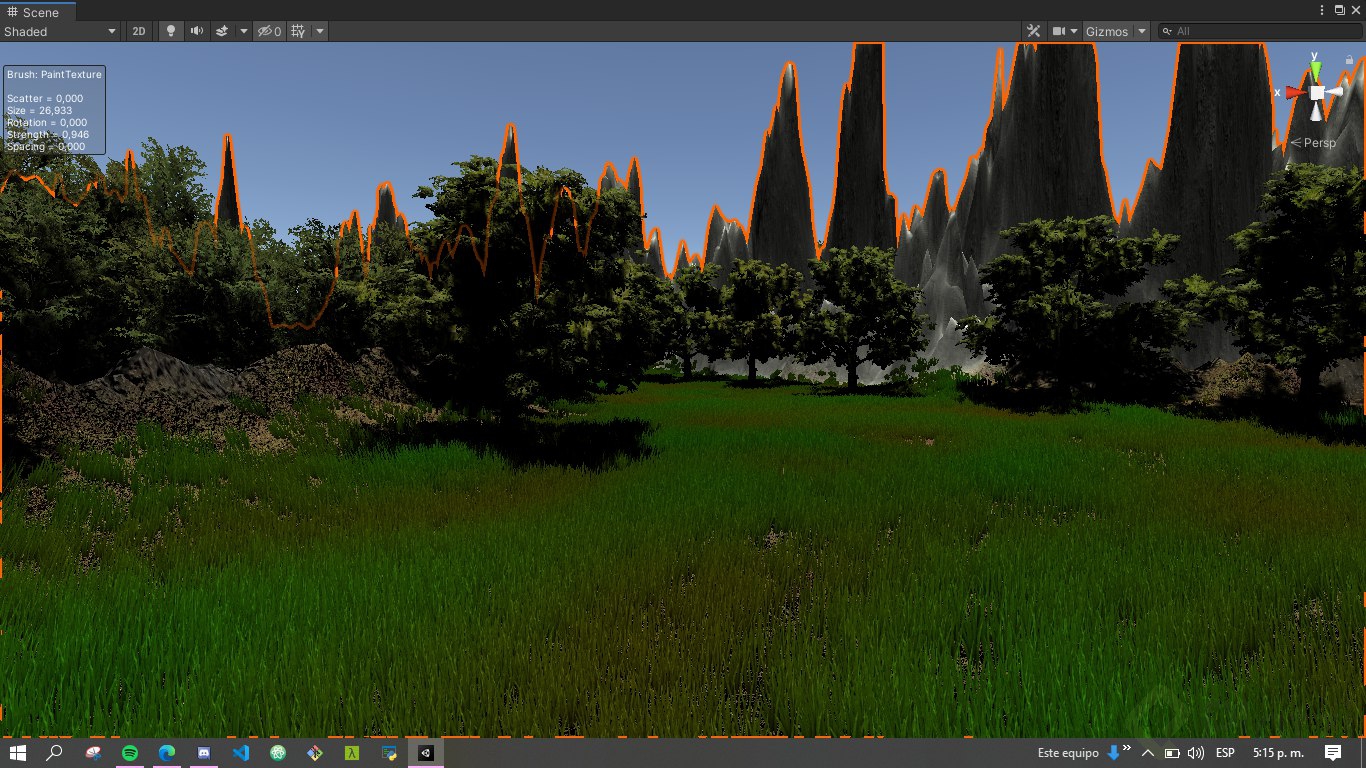Open the battery status tray icon

(1172, 753)
